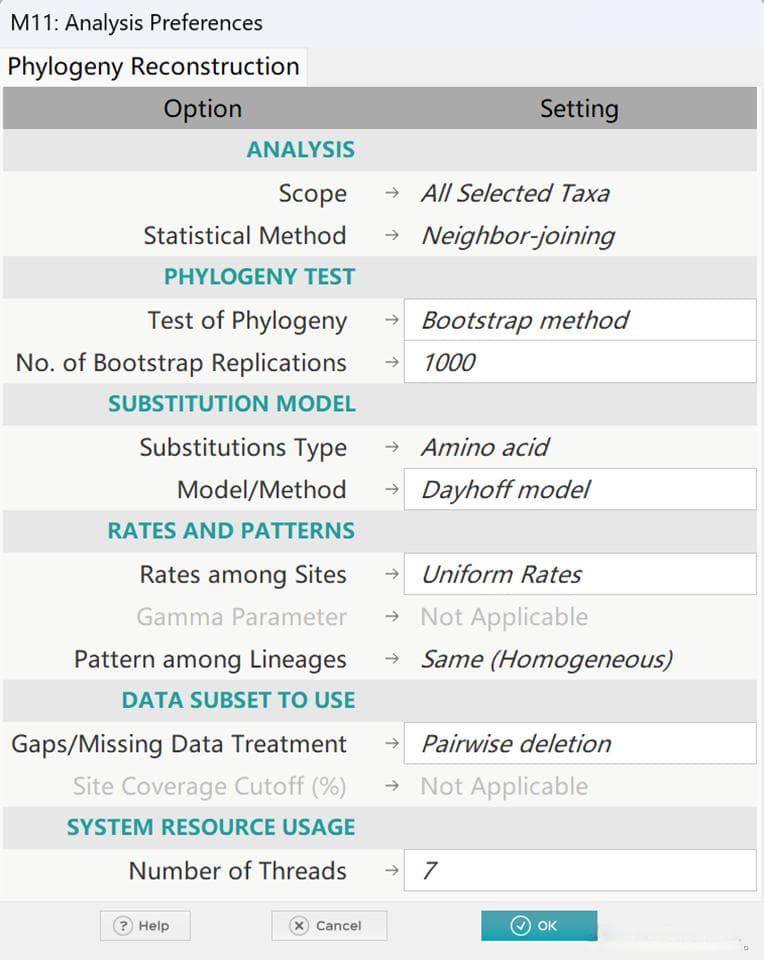Edit the bootstrap replications field showing 1000
Screen dimensions: 764x960
tap(580, 362)
